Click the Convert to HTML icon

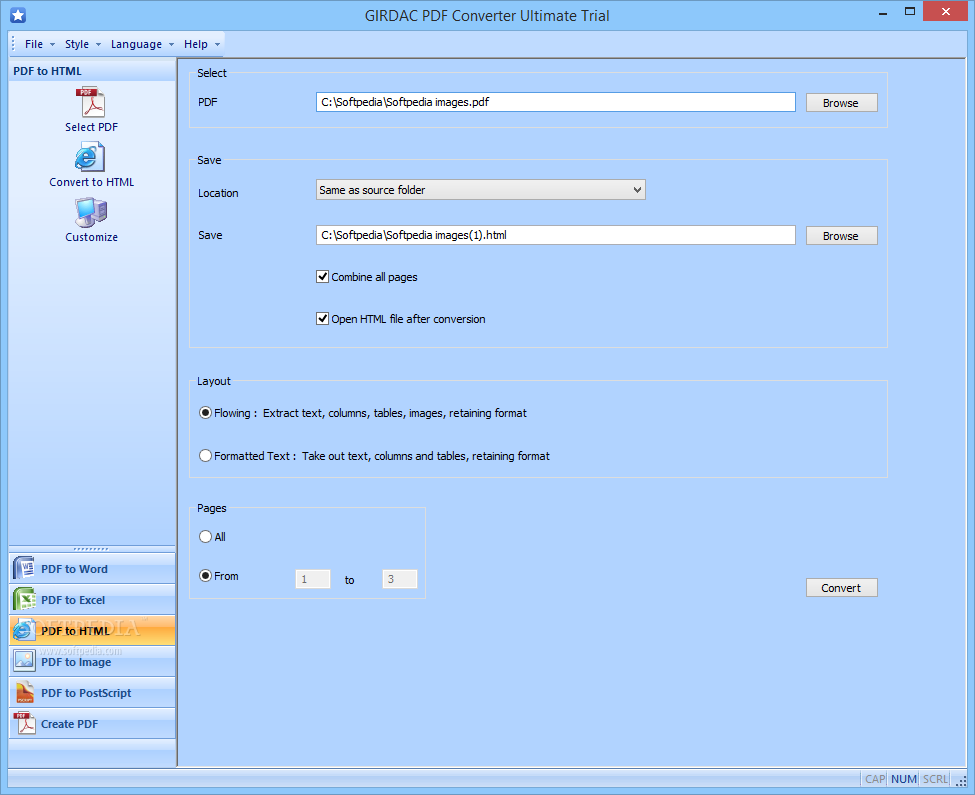(x=91, y=157)
